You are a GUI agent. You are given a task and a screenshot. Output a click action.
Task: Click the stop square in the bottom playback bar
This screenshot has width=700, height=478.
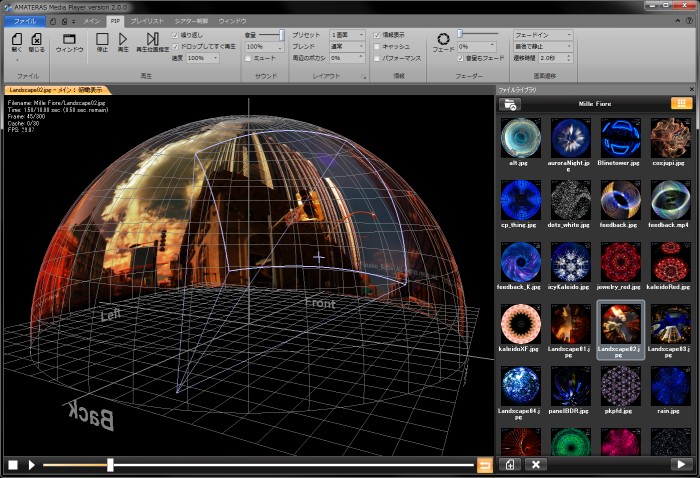(13, 465)
